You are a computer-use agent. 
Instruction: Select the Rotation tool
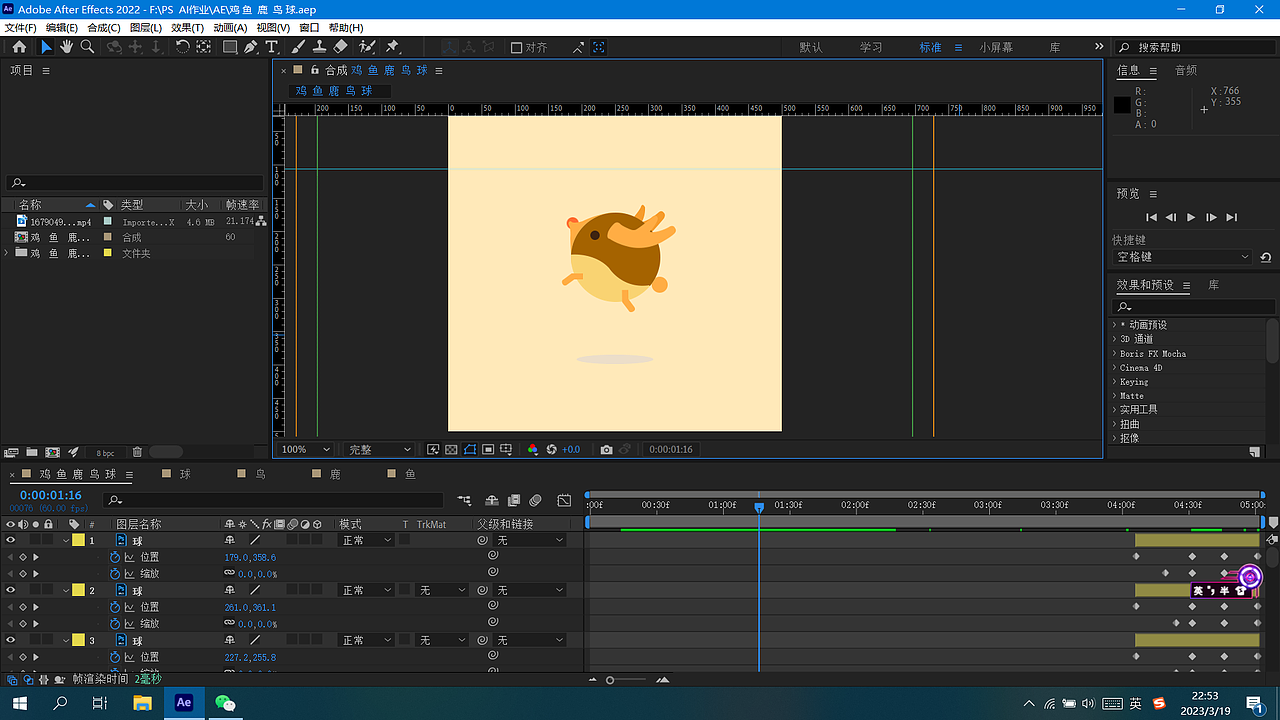tap(182, 47)
